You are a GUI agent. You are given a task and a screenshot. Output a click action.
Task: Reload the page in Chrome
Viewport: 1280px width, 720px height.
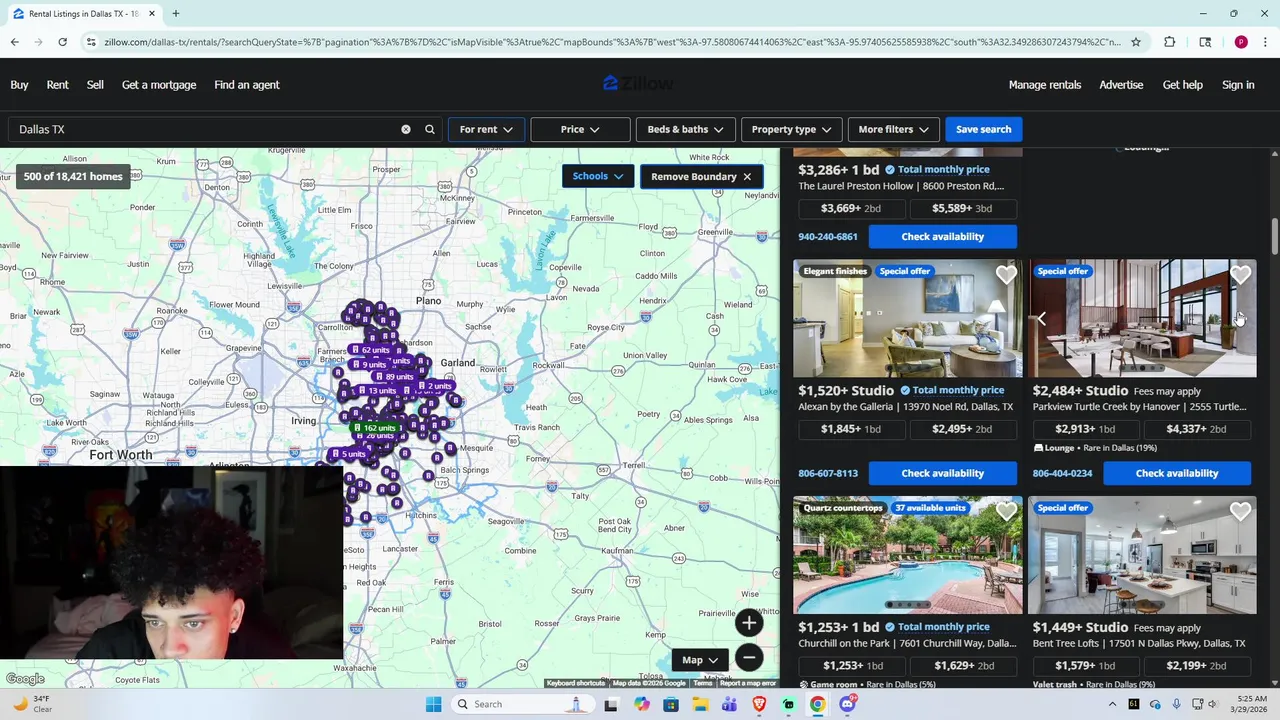coord(62,42)
